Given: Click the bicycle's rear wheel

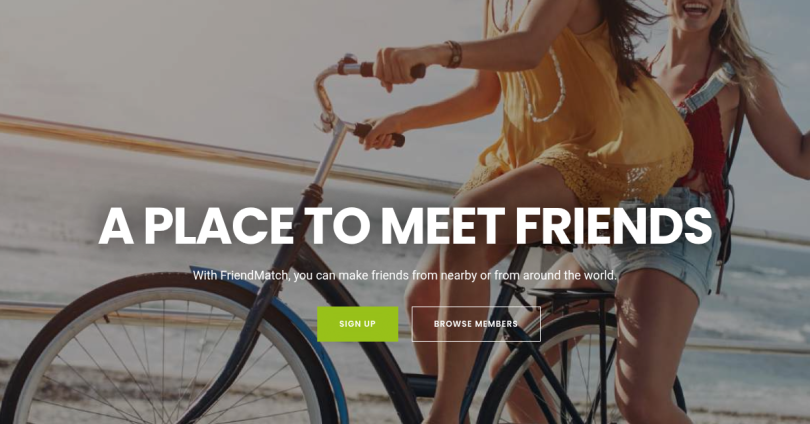Looking at the screenshot, I should (x=579, y=372).
